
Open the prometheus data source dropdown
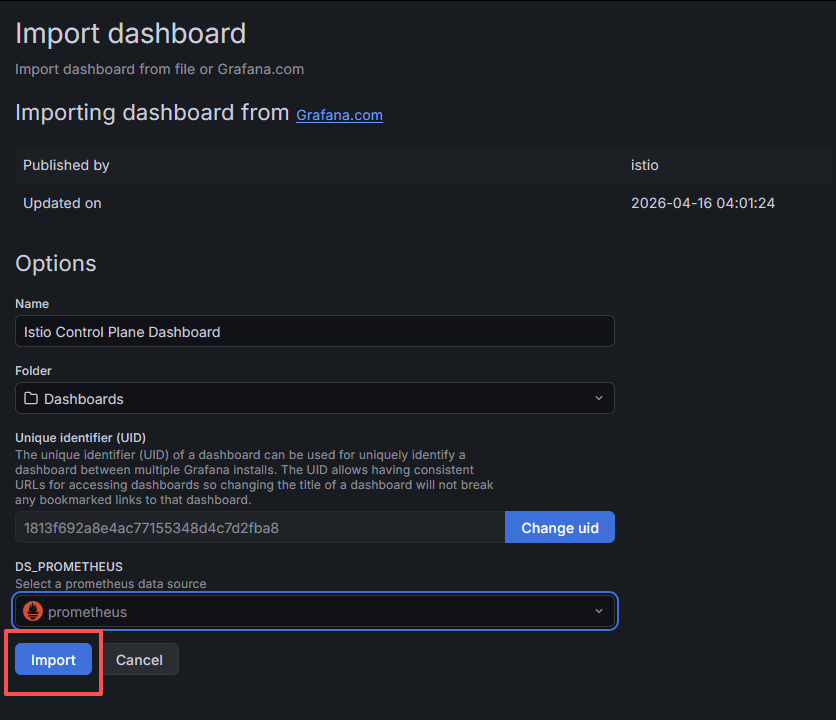pyautogui.click(x=315, y=611)
